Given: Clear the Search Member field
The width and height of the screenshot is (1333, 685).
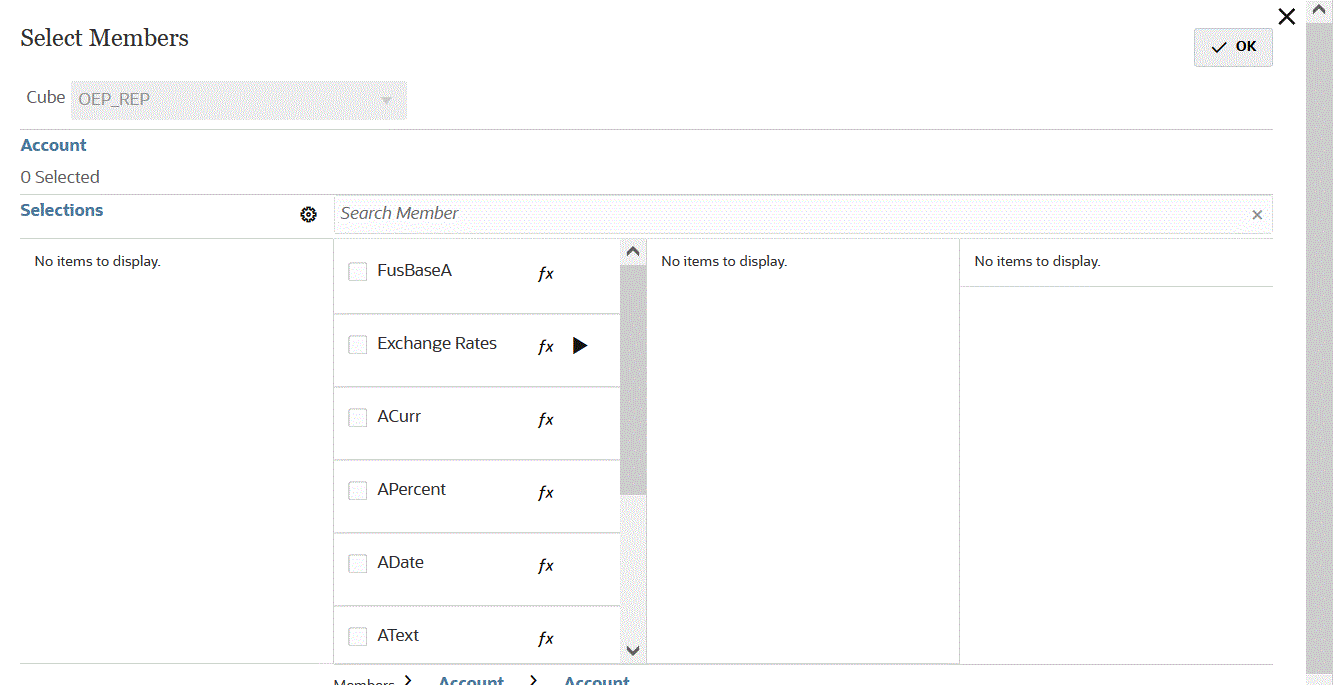Looking at the screenshot, I should pos(1257,215).
